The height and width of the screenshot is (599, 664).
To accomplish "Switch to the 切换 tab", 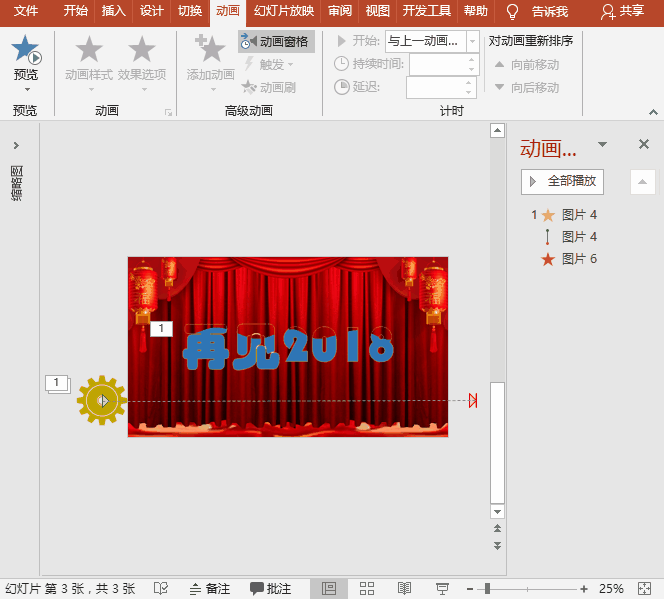I will pos(190,11).
